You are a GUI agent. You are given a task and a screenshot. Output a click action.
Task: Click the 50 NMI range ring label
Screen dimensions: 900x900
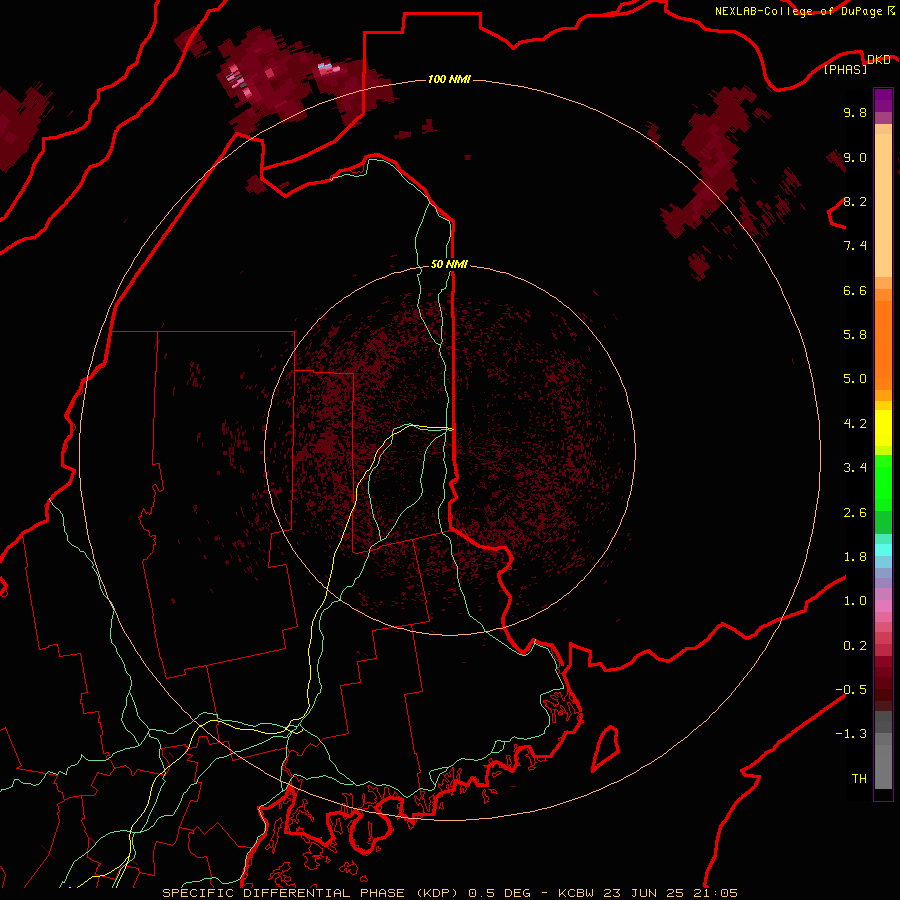click(449, 264)
